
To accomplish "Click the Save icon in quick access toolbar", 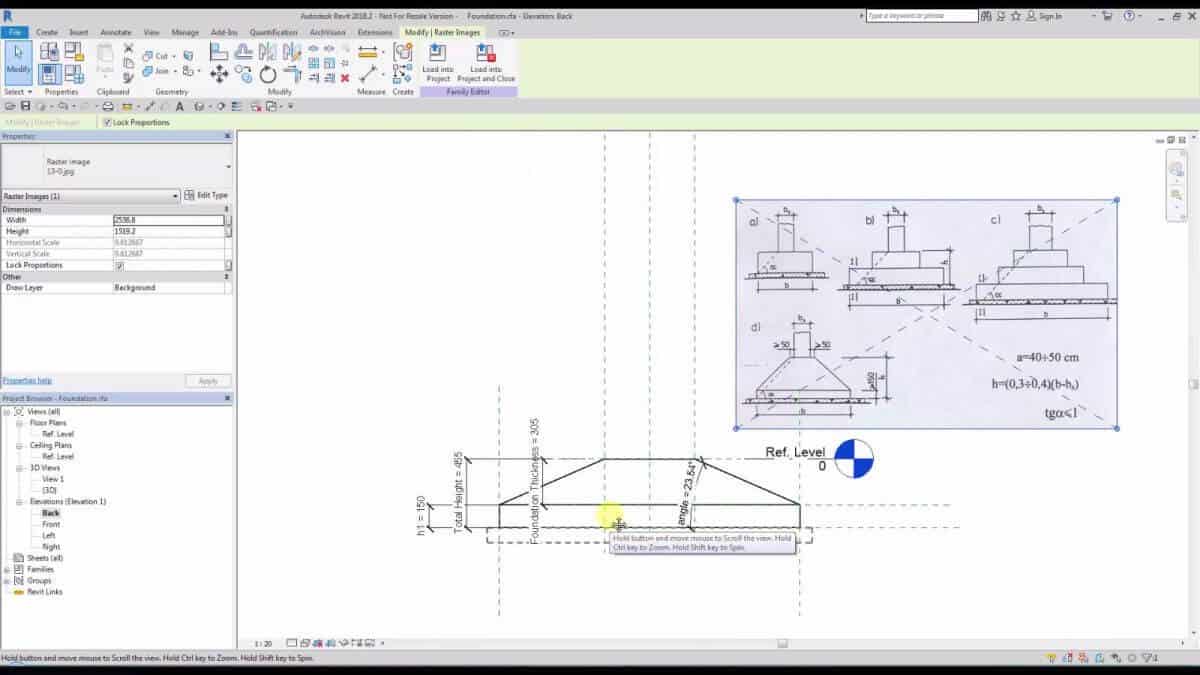I will (26, 106).
